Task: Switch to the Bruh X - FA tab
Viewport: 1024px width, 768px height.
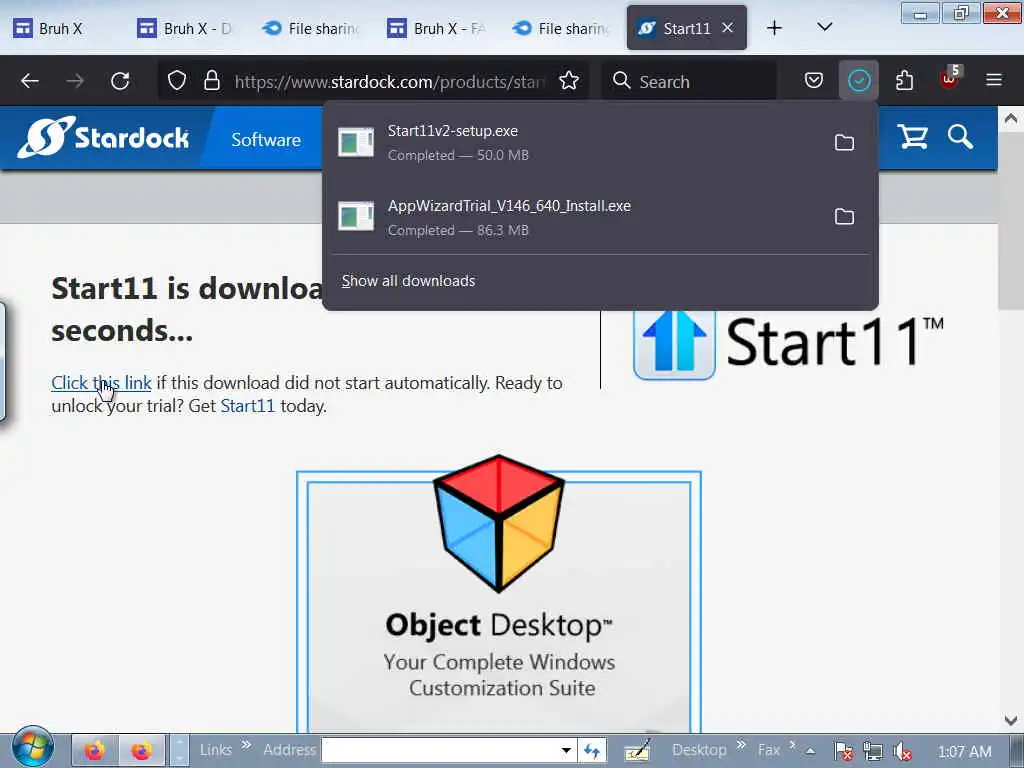Action: coord(436,28)
